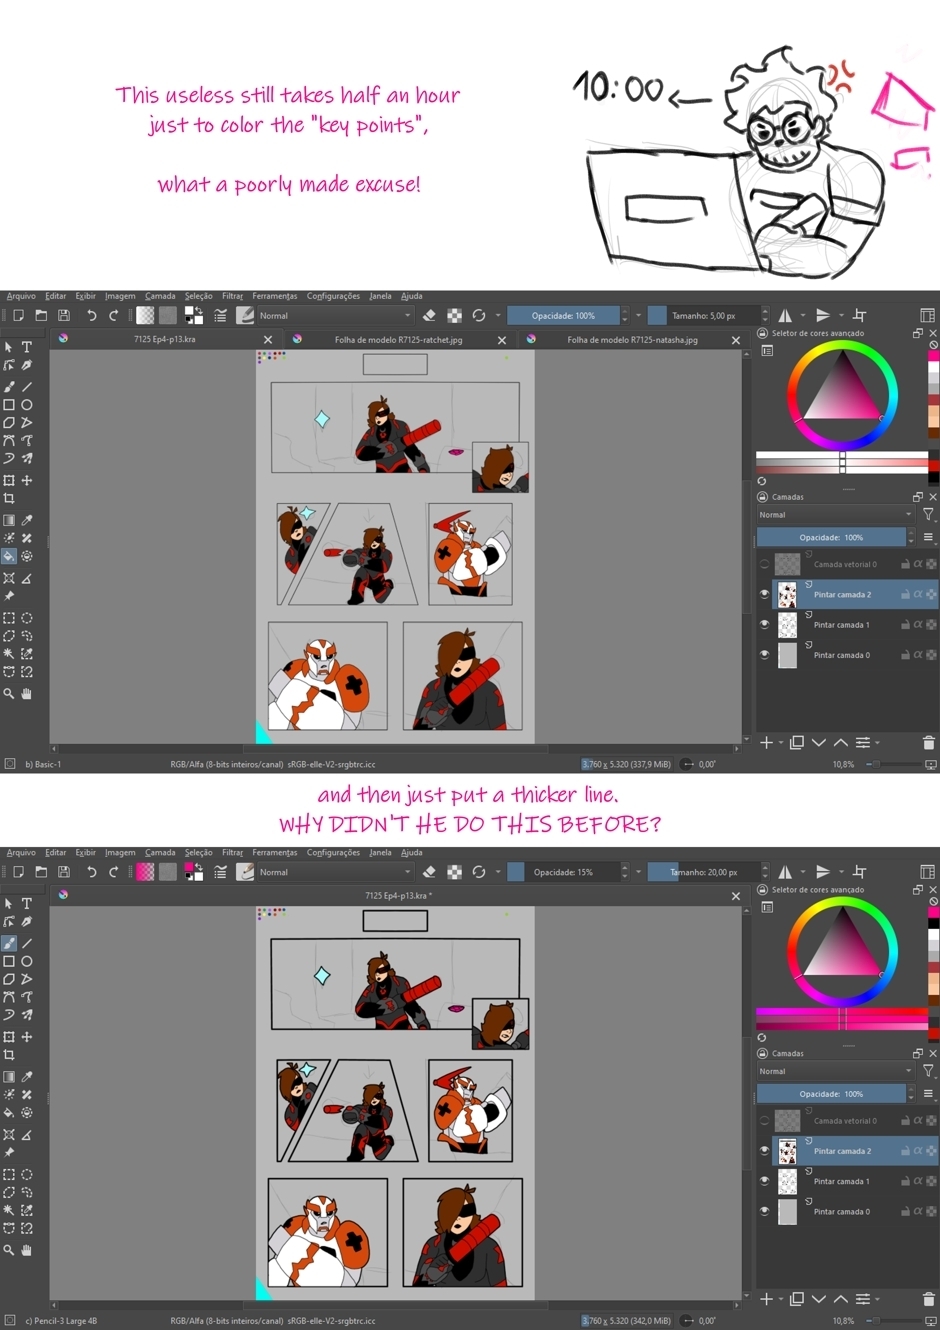Expand brush blending mode dropdown in lower toolbar
Image resolution: width=940 pixels, height=1330 pixels.
point(334,872)
